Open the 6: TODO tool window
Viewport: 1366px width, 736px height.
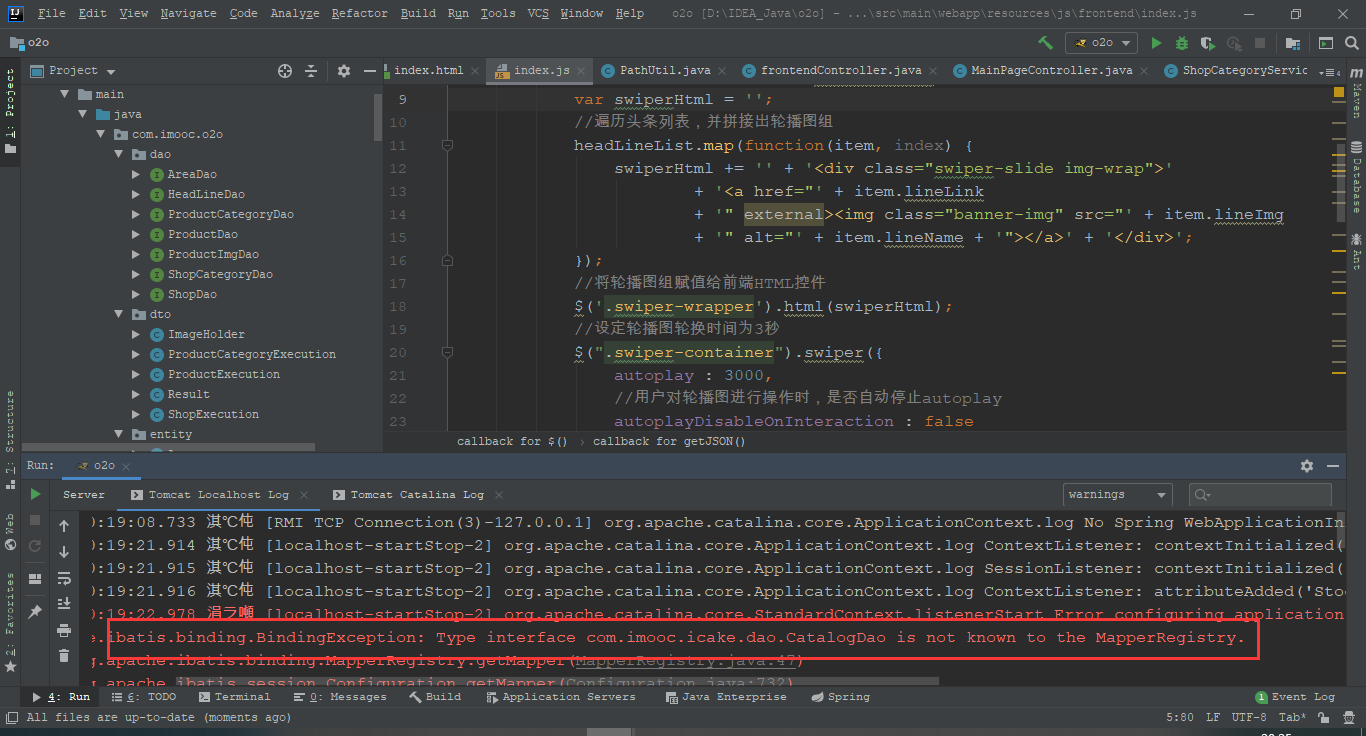coord(144,697)
